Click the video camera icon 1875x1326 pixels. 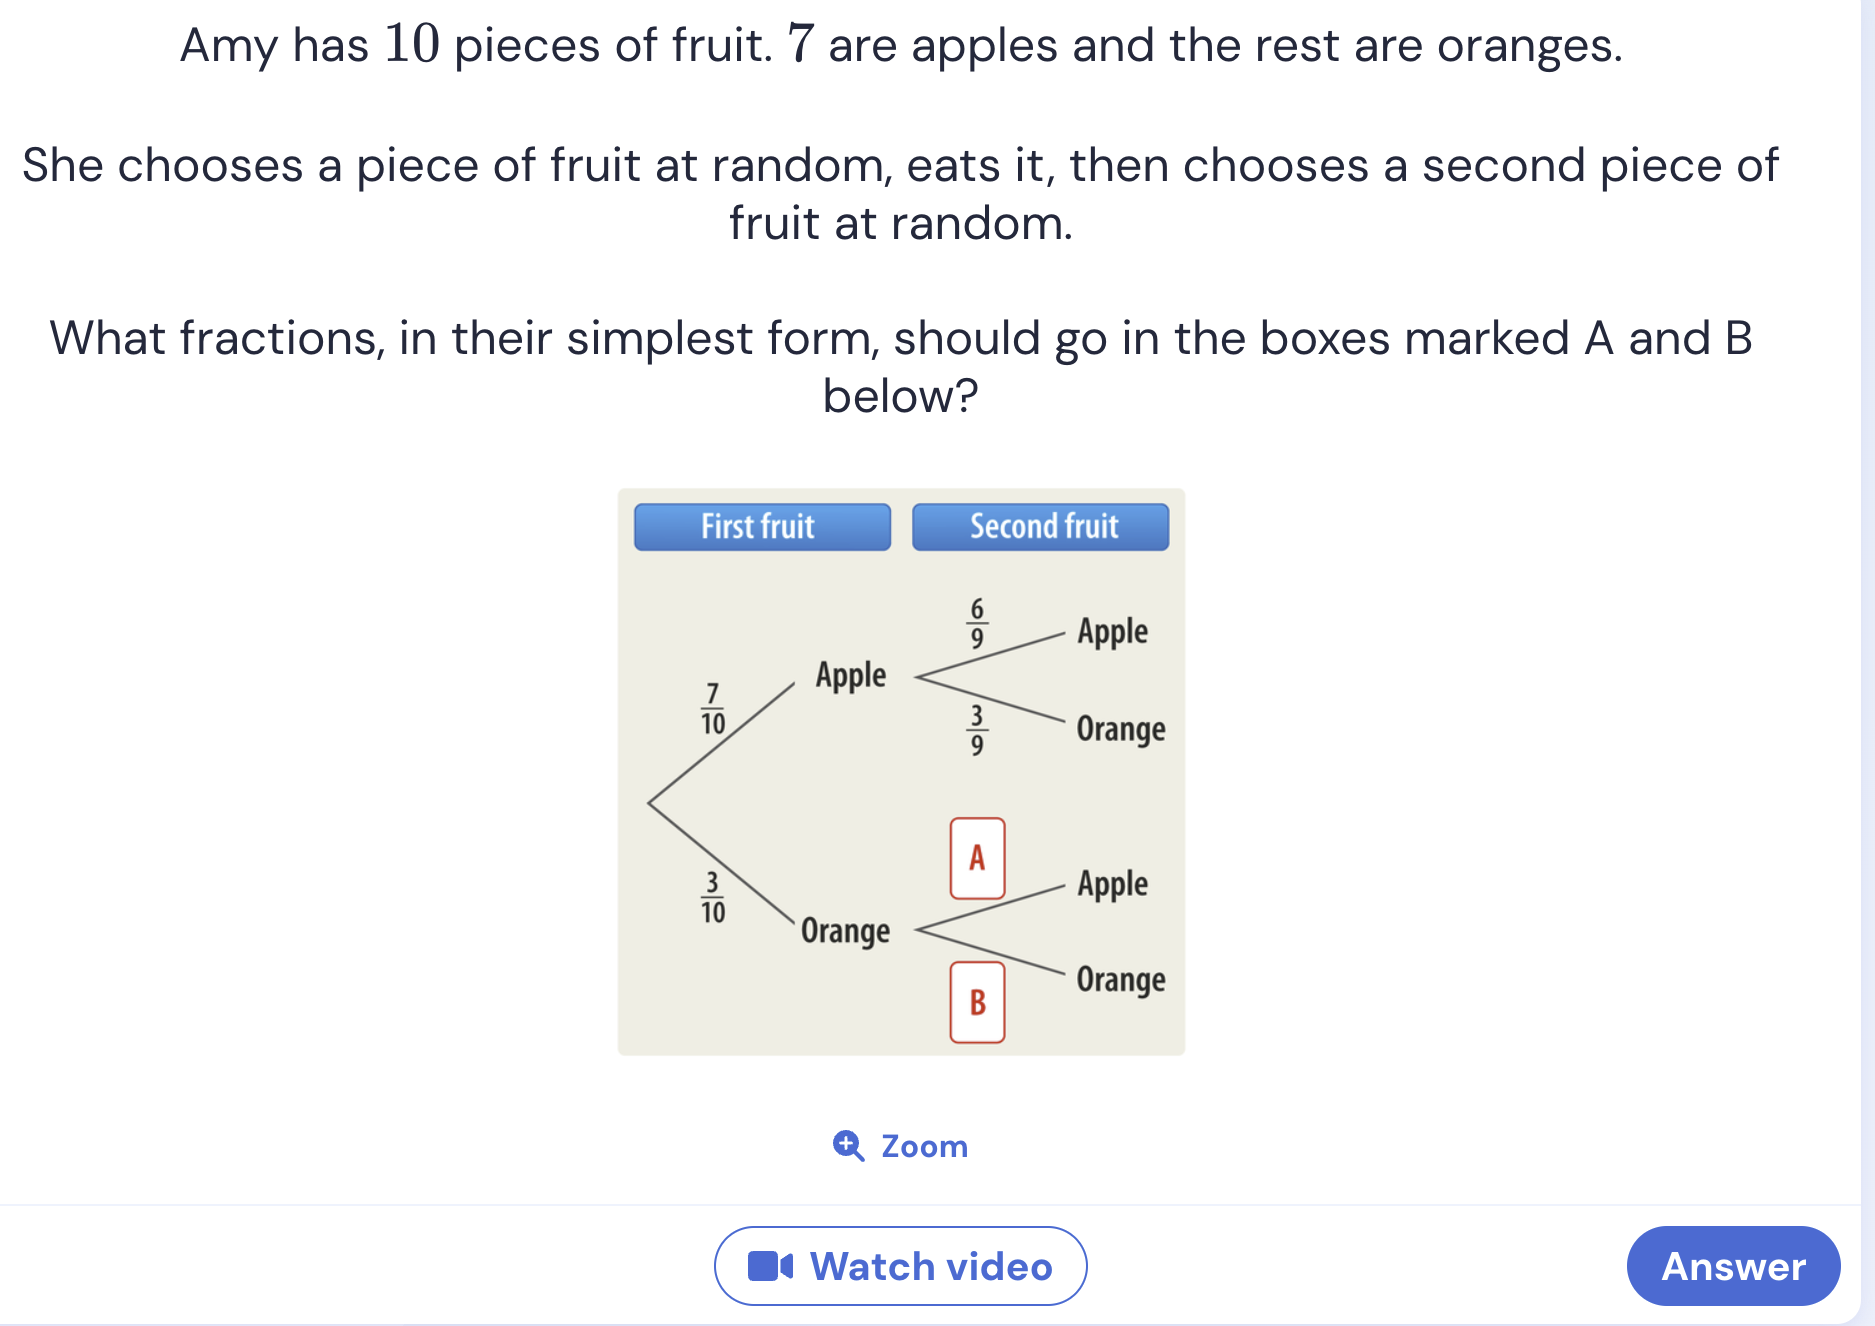tap(770, 1266)
